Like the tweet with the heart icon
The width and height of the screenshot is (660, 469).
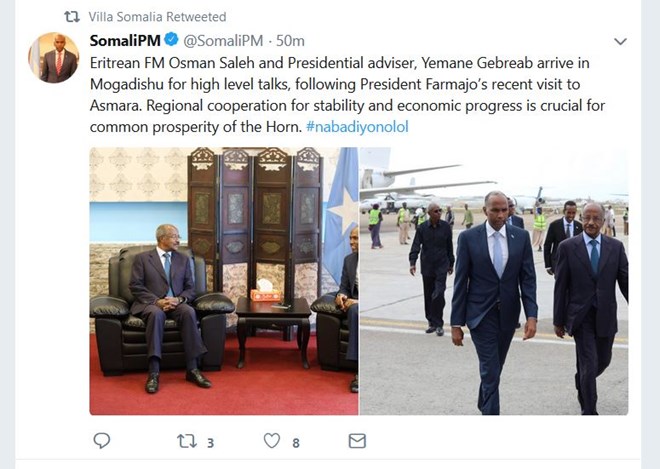pyautogui.click(x=271, y=441)
